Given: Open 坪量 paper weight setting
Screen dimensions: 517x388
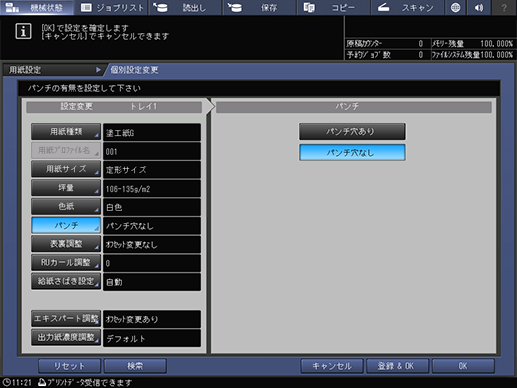Looking at the screenshot, I should [x=66, y=188].
